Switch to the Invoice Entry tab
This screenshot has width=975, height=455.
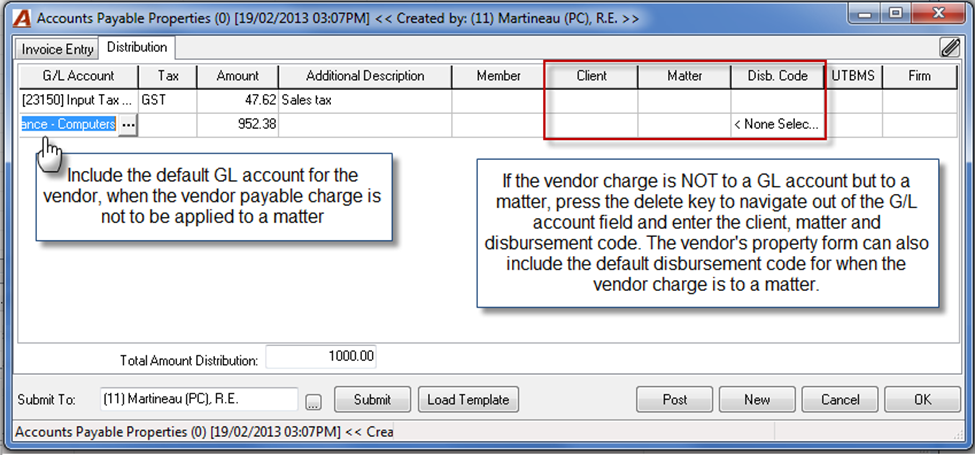click(x=57, y=49)
